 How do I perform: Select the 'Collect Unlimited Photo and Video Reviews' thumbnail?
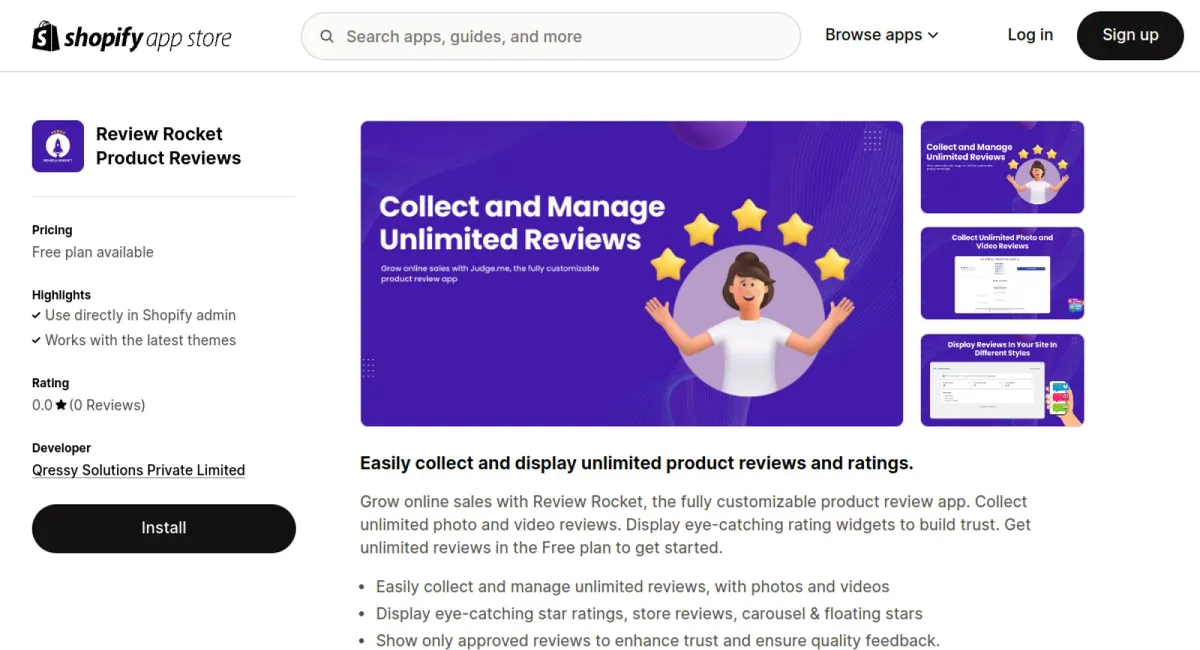[1001, 273]
